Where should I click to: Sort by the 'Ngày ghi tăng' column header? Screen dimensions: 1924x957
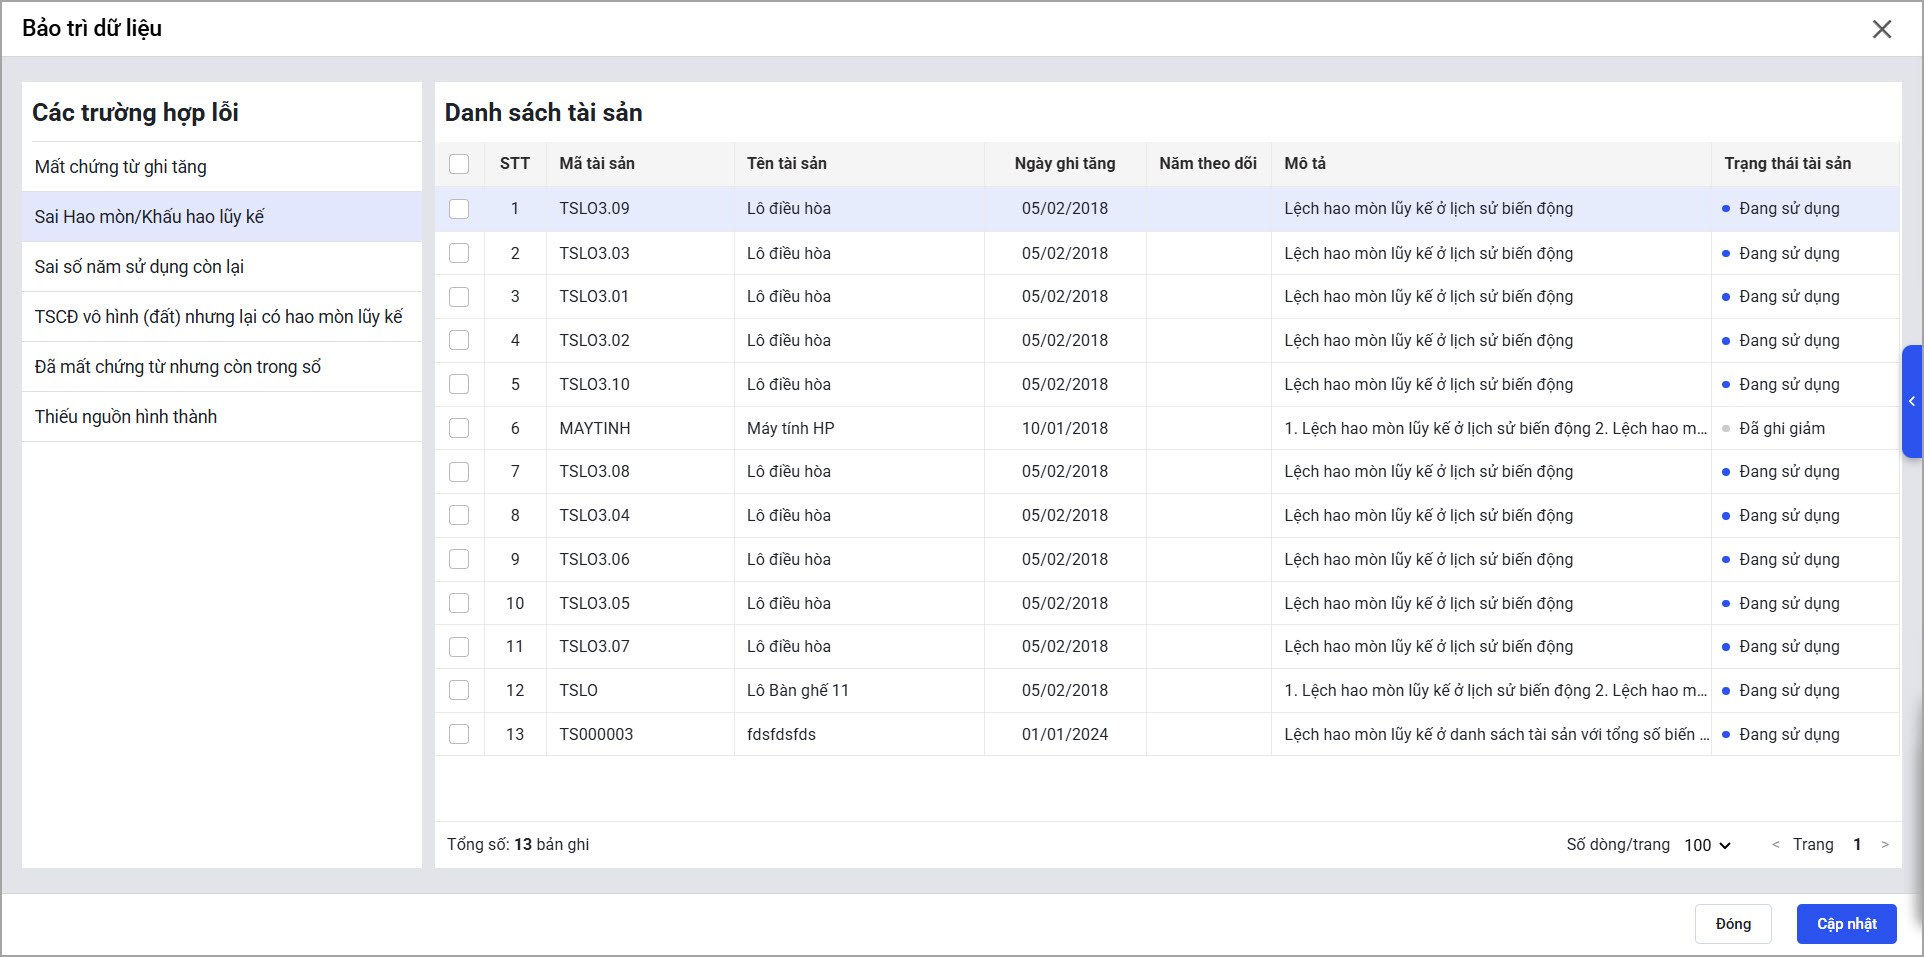[x=1064, y=164]
